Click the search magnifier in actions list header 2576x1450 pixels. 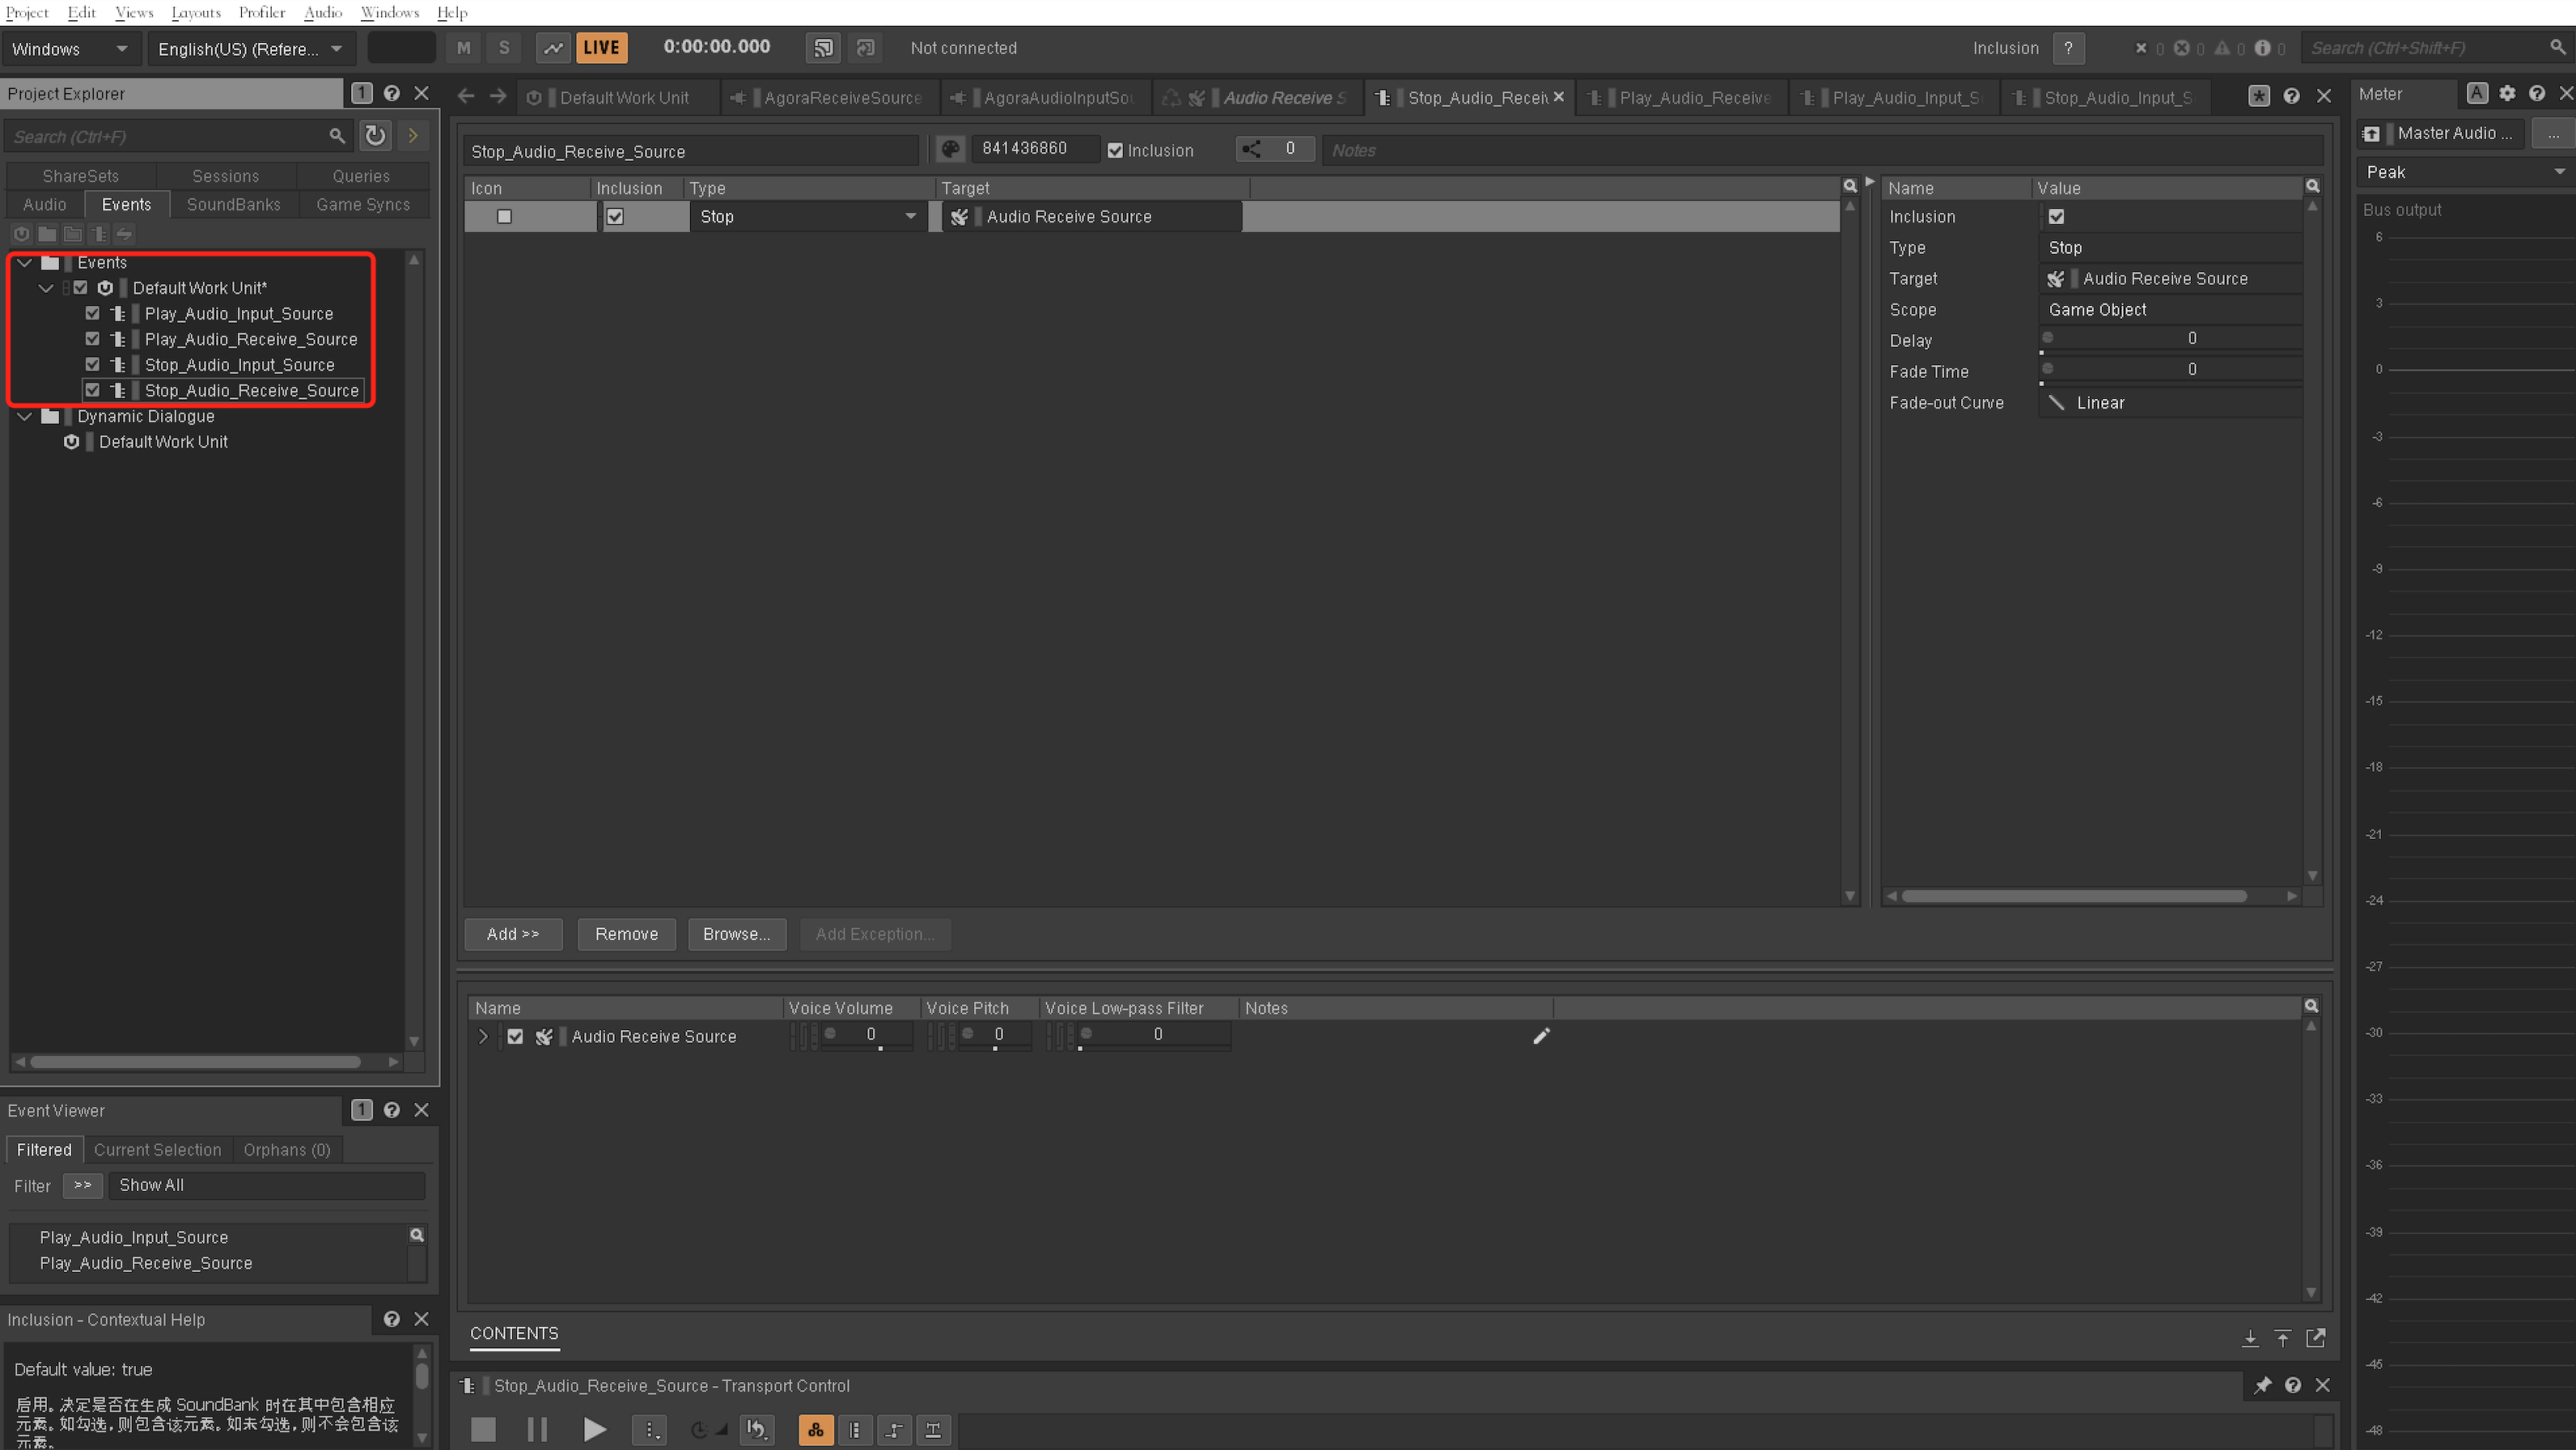pyautogui.click(x=1850, y=186)
